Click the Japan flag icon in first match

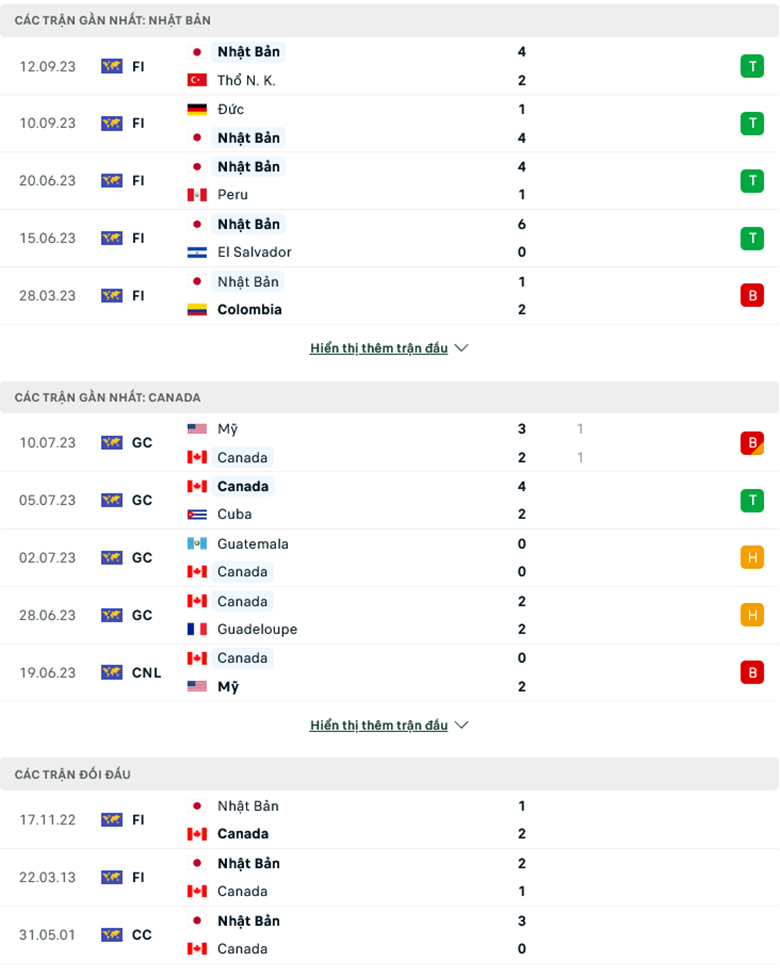[x=198, y=52]
